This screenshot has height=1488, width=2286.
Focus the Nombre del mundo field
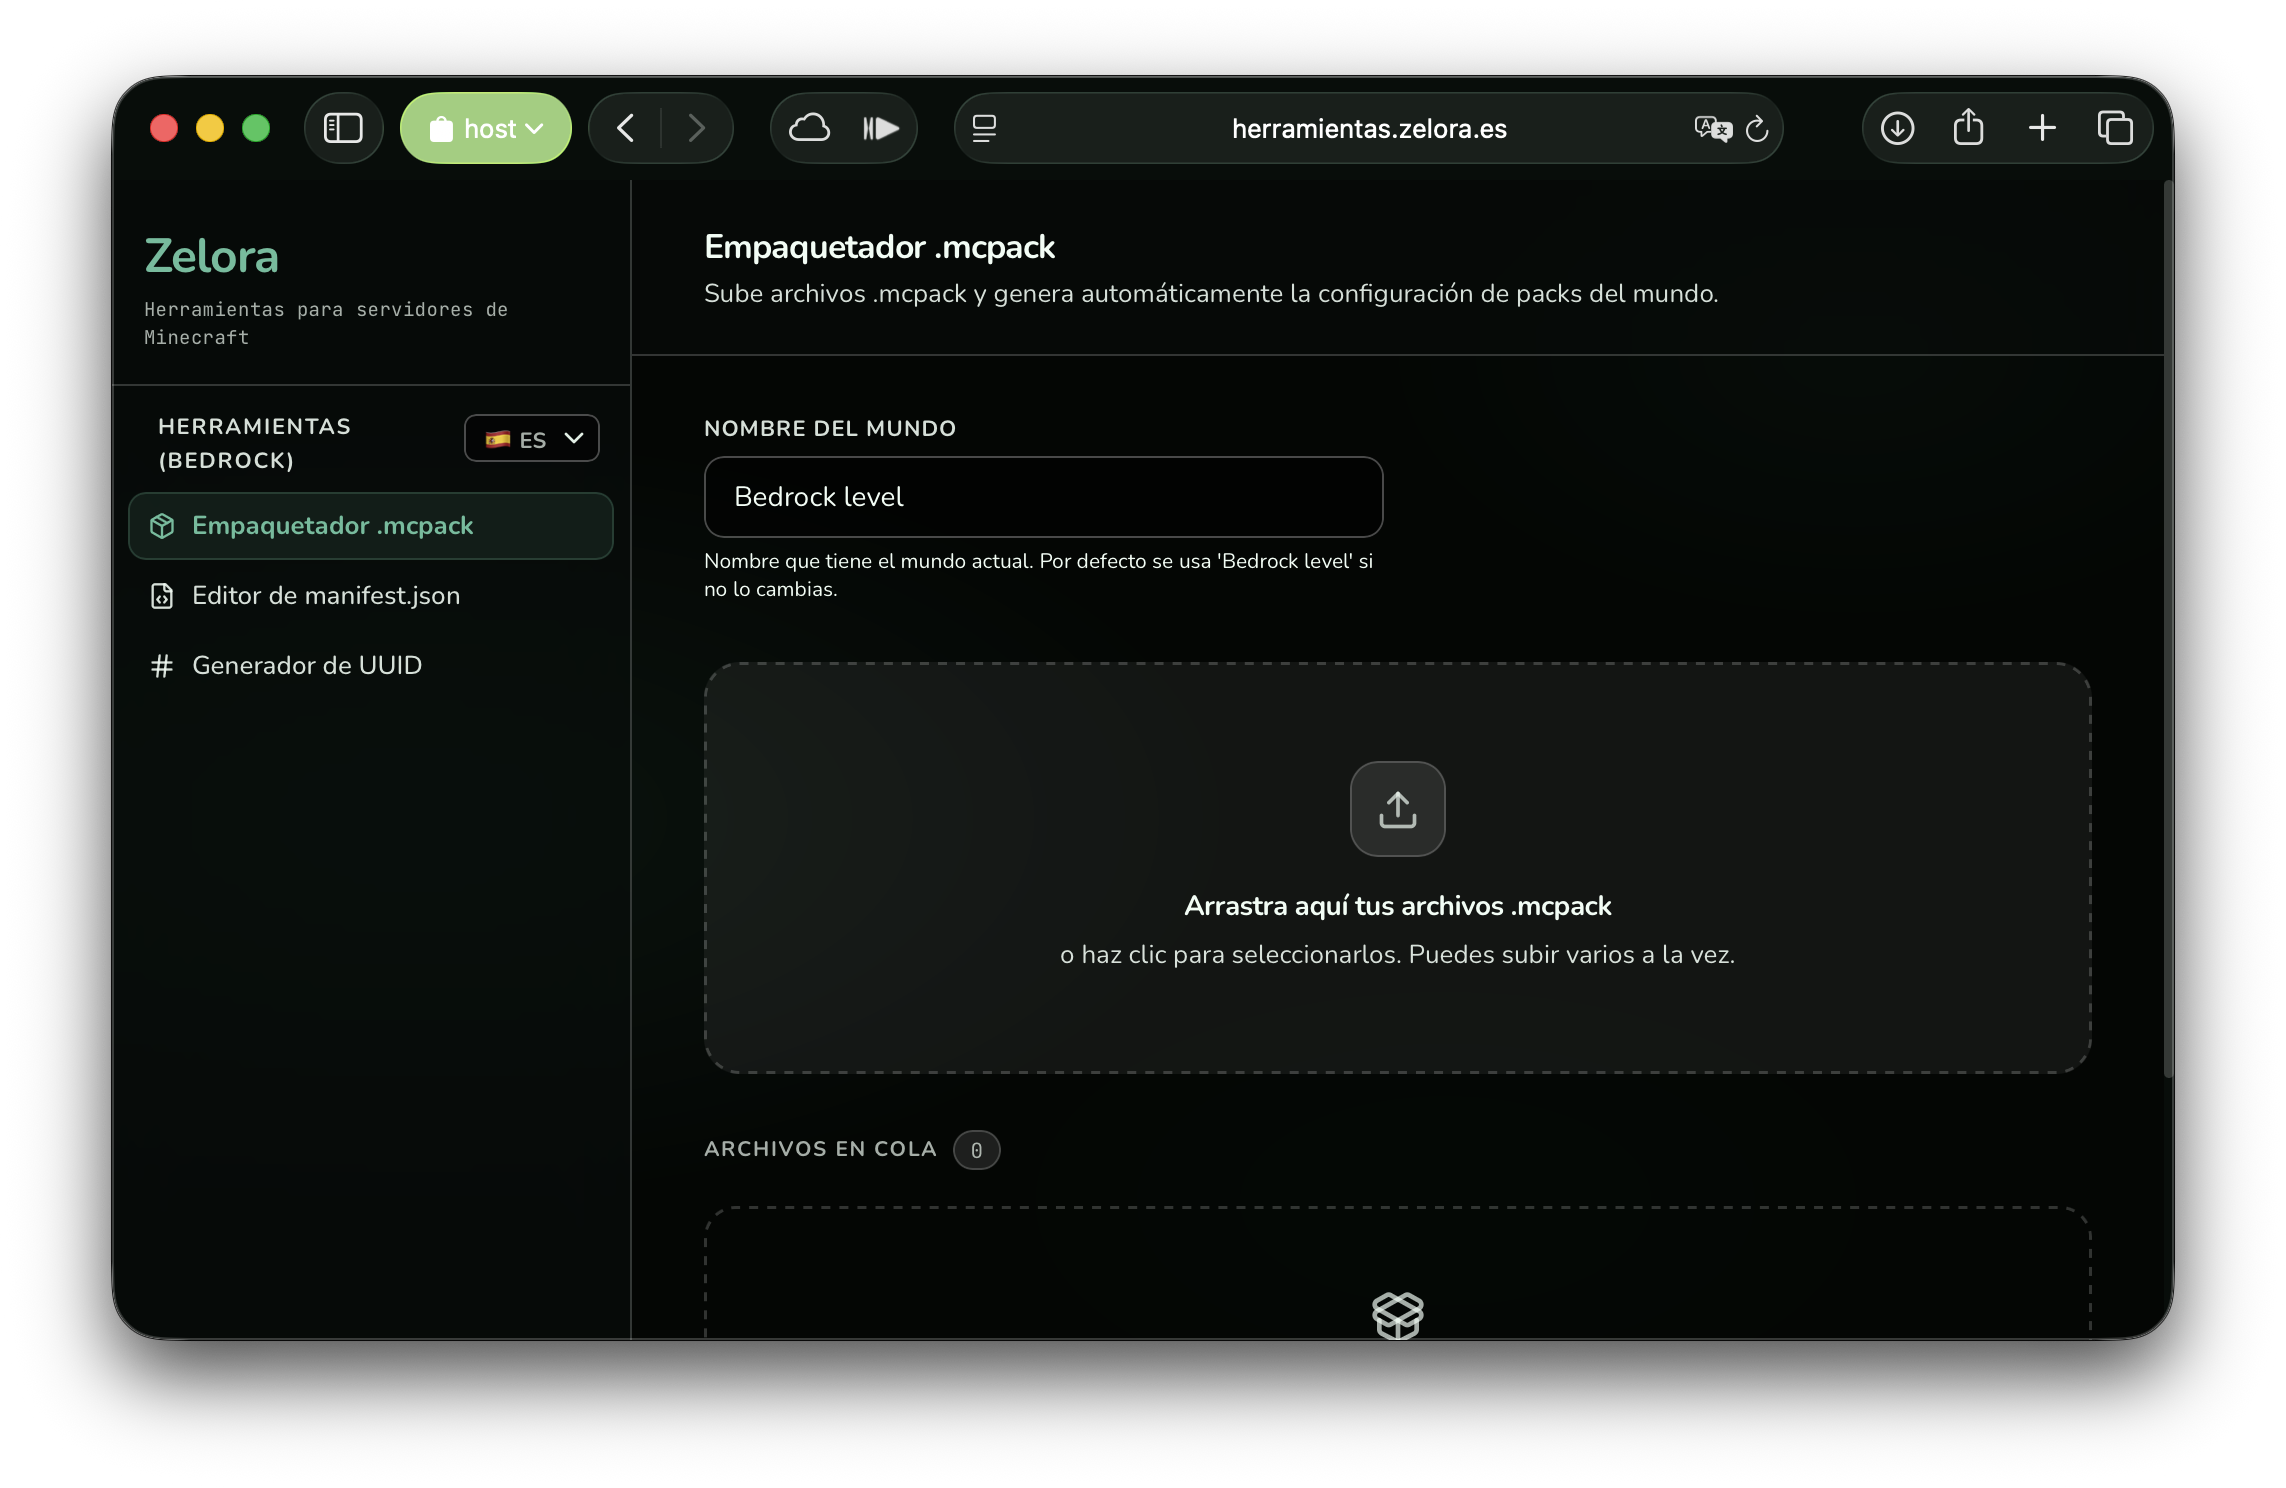1043,497
